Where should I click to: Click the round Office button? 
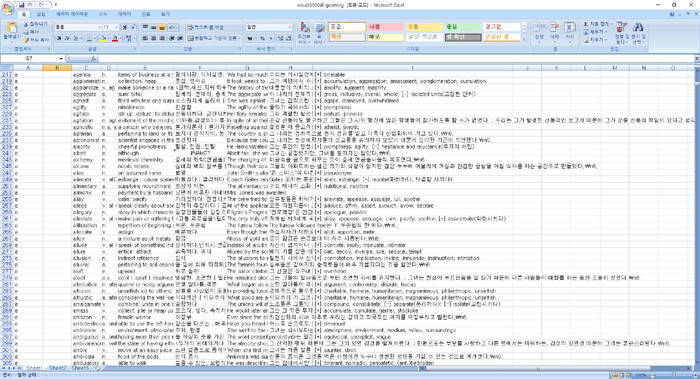(8, 8)
